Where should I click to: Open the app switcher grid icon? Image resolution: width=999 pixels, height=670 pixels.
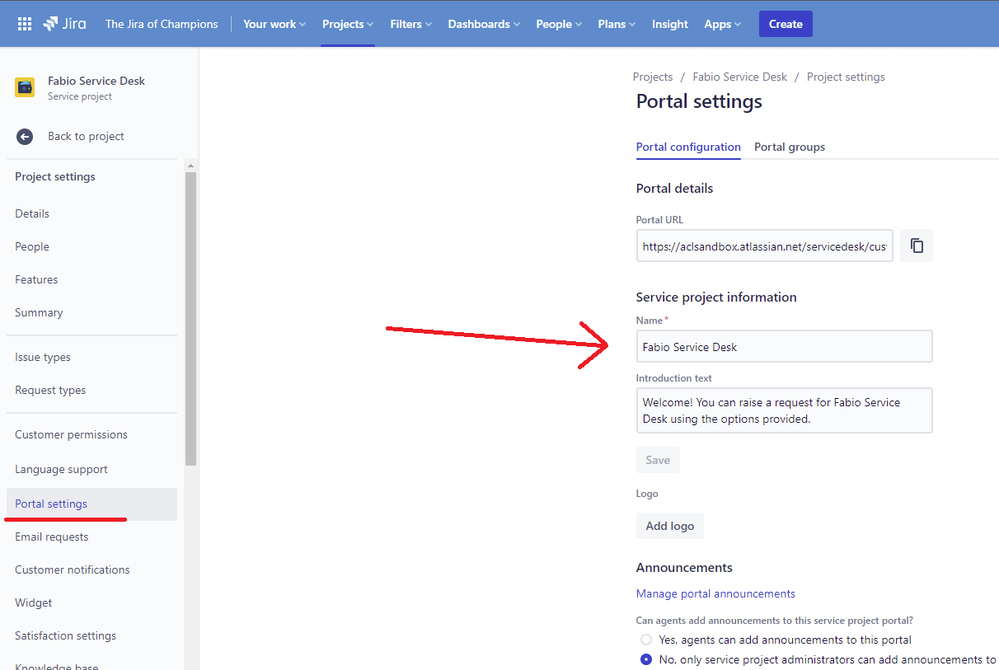tap(24, 24)
